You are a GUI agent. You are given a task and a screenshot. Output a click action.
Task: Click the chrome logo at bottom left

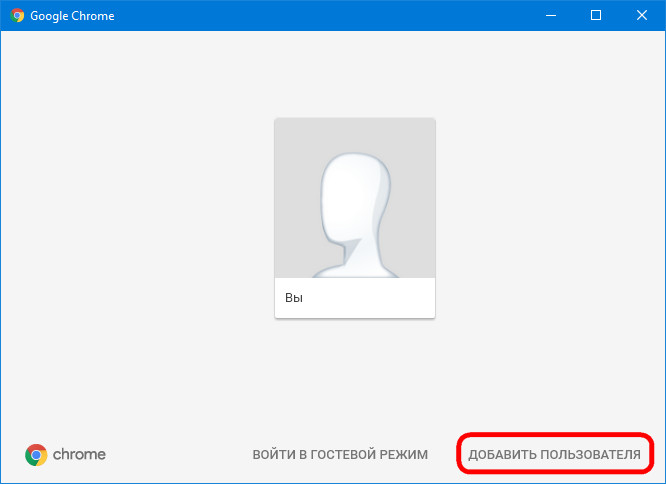[65, 455]
